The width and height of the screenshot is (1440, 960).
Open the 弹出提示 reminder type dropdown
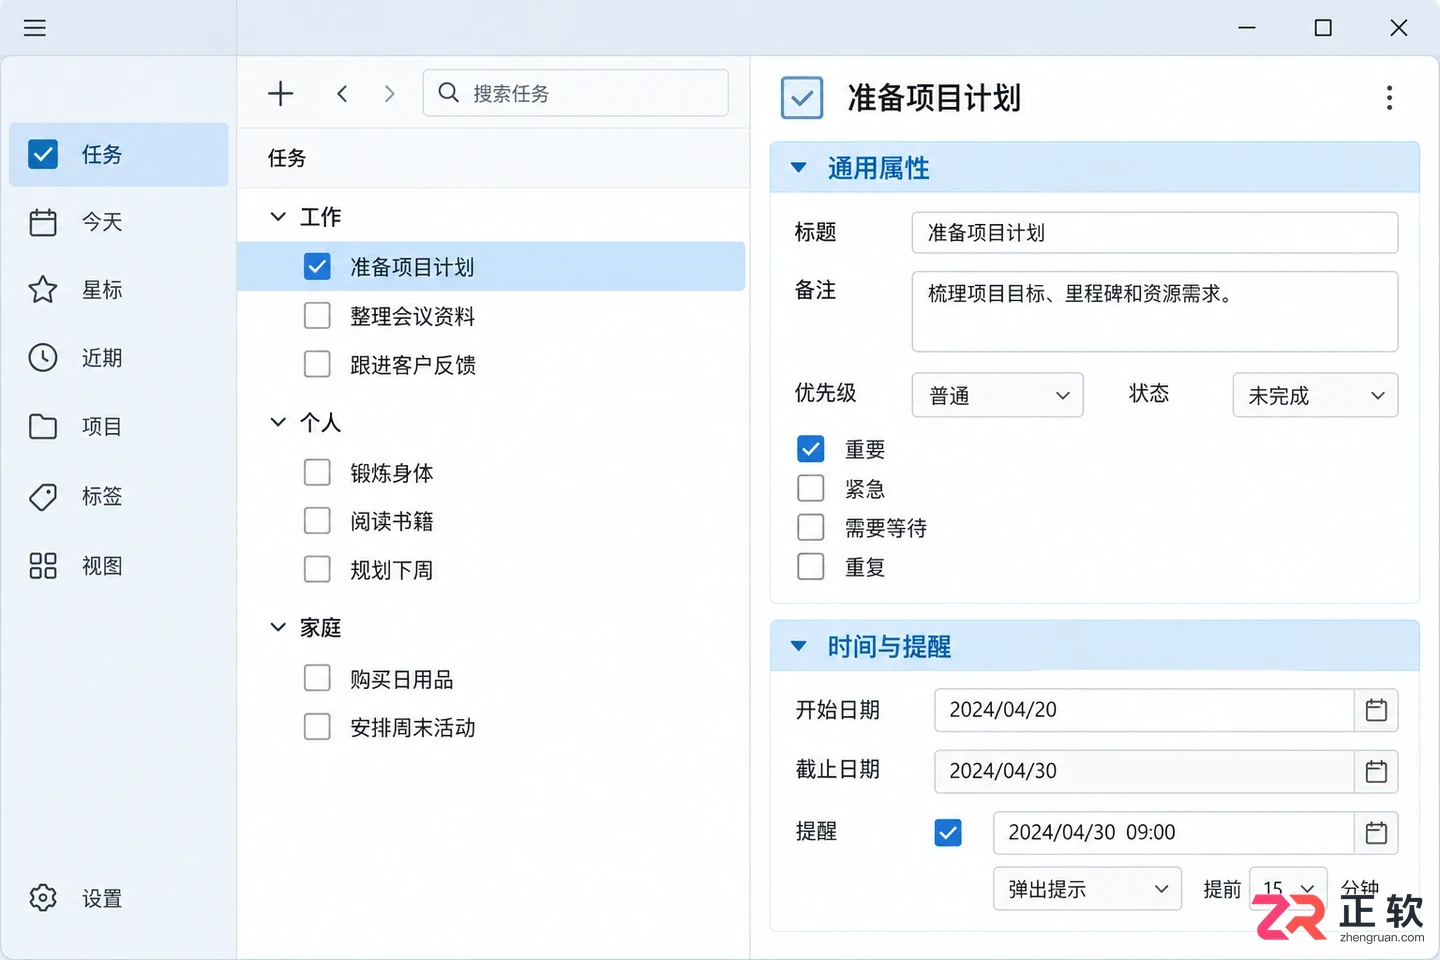click(x=1087, y=889)
